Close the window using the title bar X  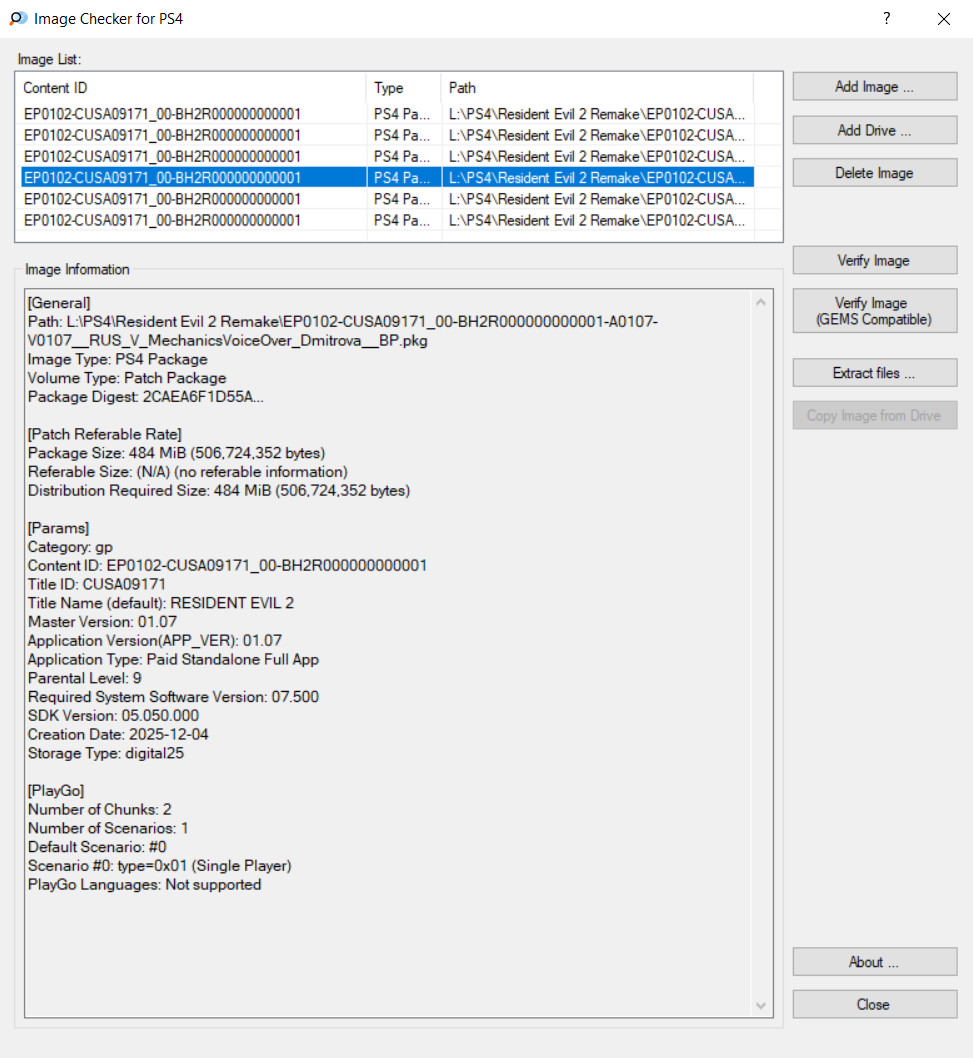click(x=943, y=19)
